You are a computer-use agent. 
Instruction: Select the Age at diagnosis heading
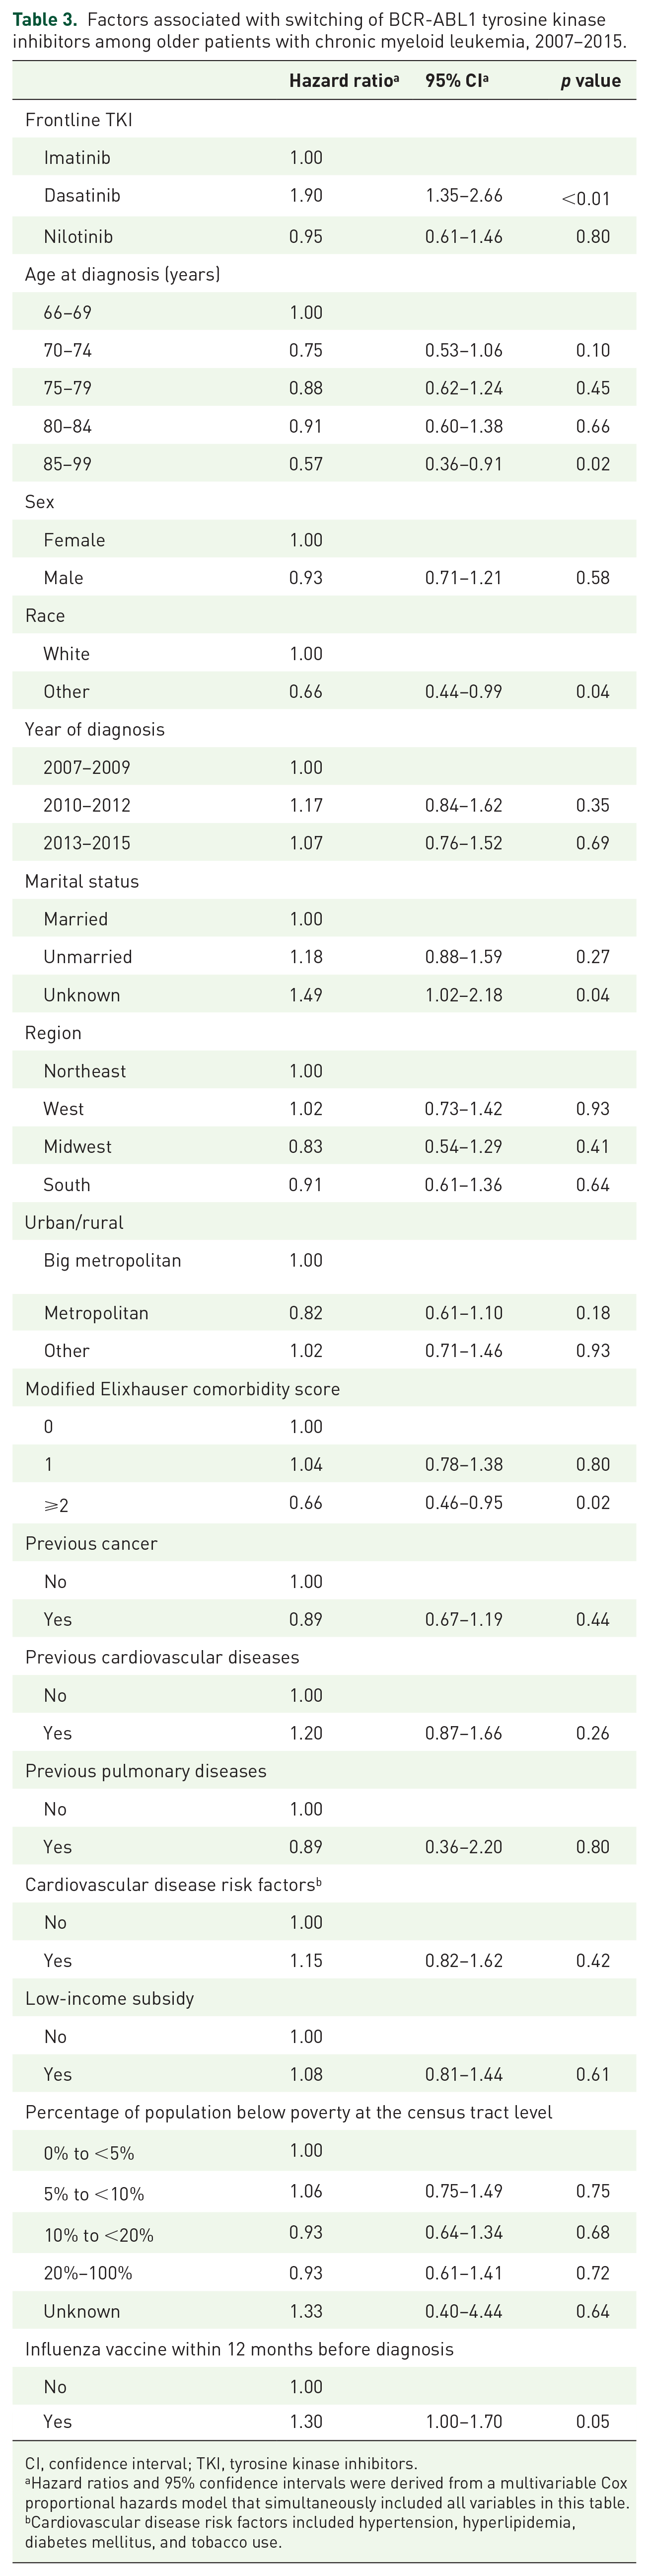coord(123,274)
